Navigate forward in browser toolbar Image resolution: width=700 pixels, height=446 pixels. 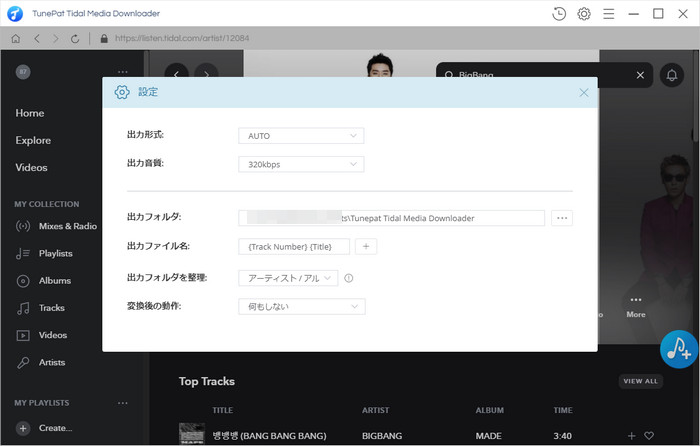55,38
